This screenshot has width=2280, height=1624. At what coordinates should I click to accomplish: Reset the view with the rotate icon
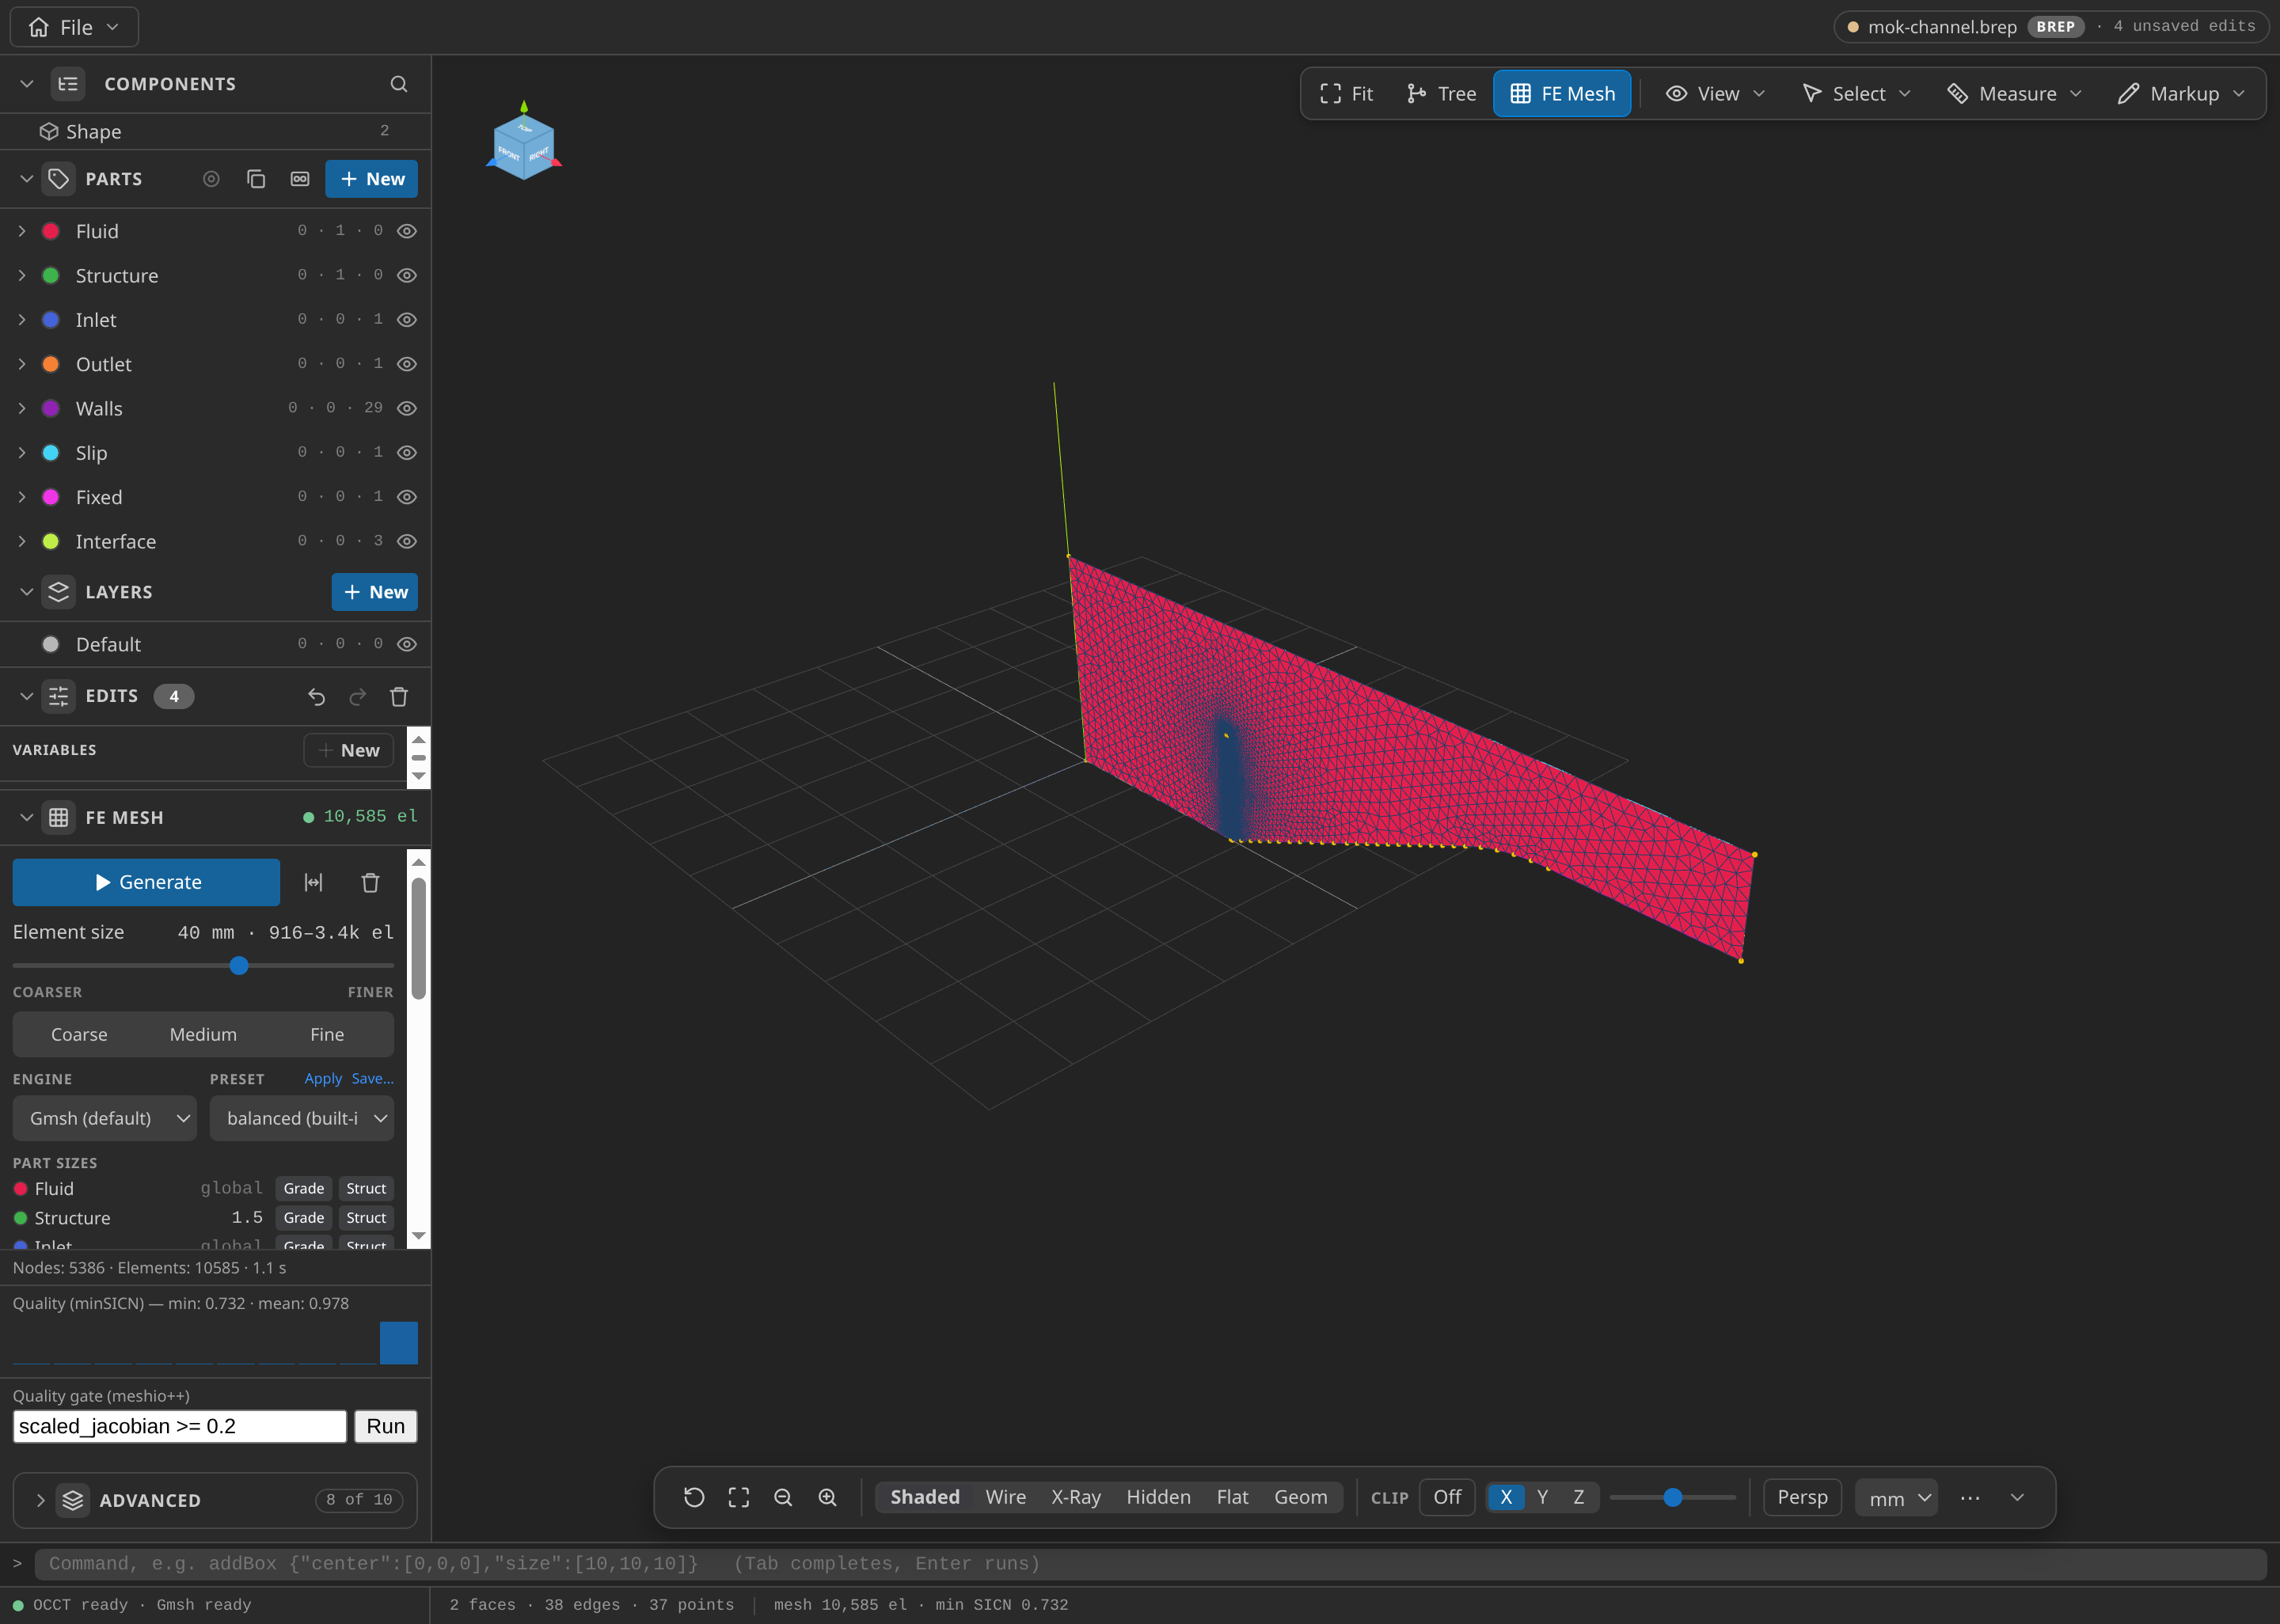pyautogui.click(x=694, y=1497)
